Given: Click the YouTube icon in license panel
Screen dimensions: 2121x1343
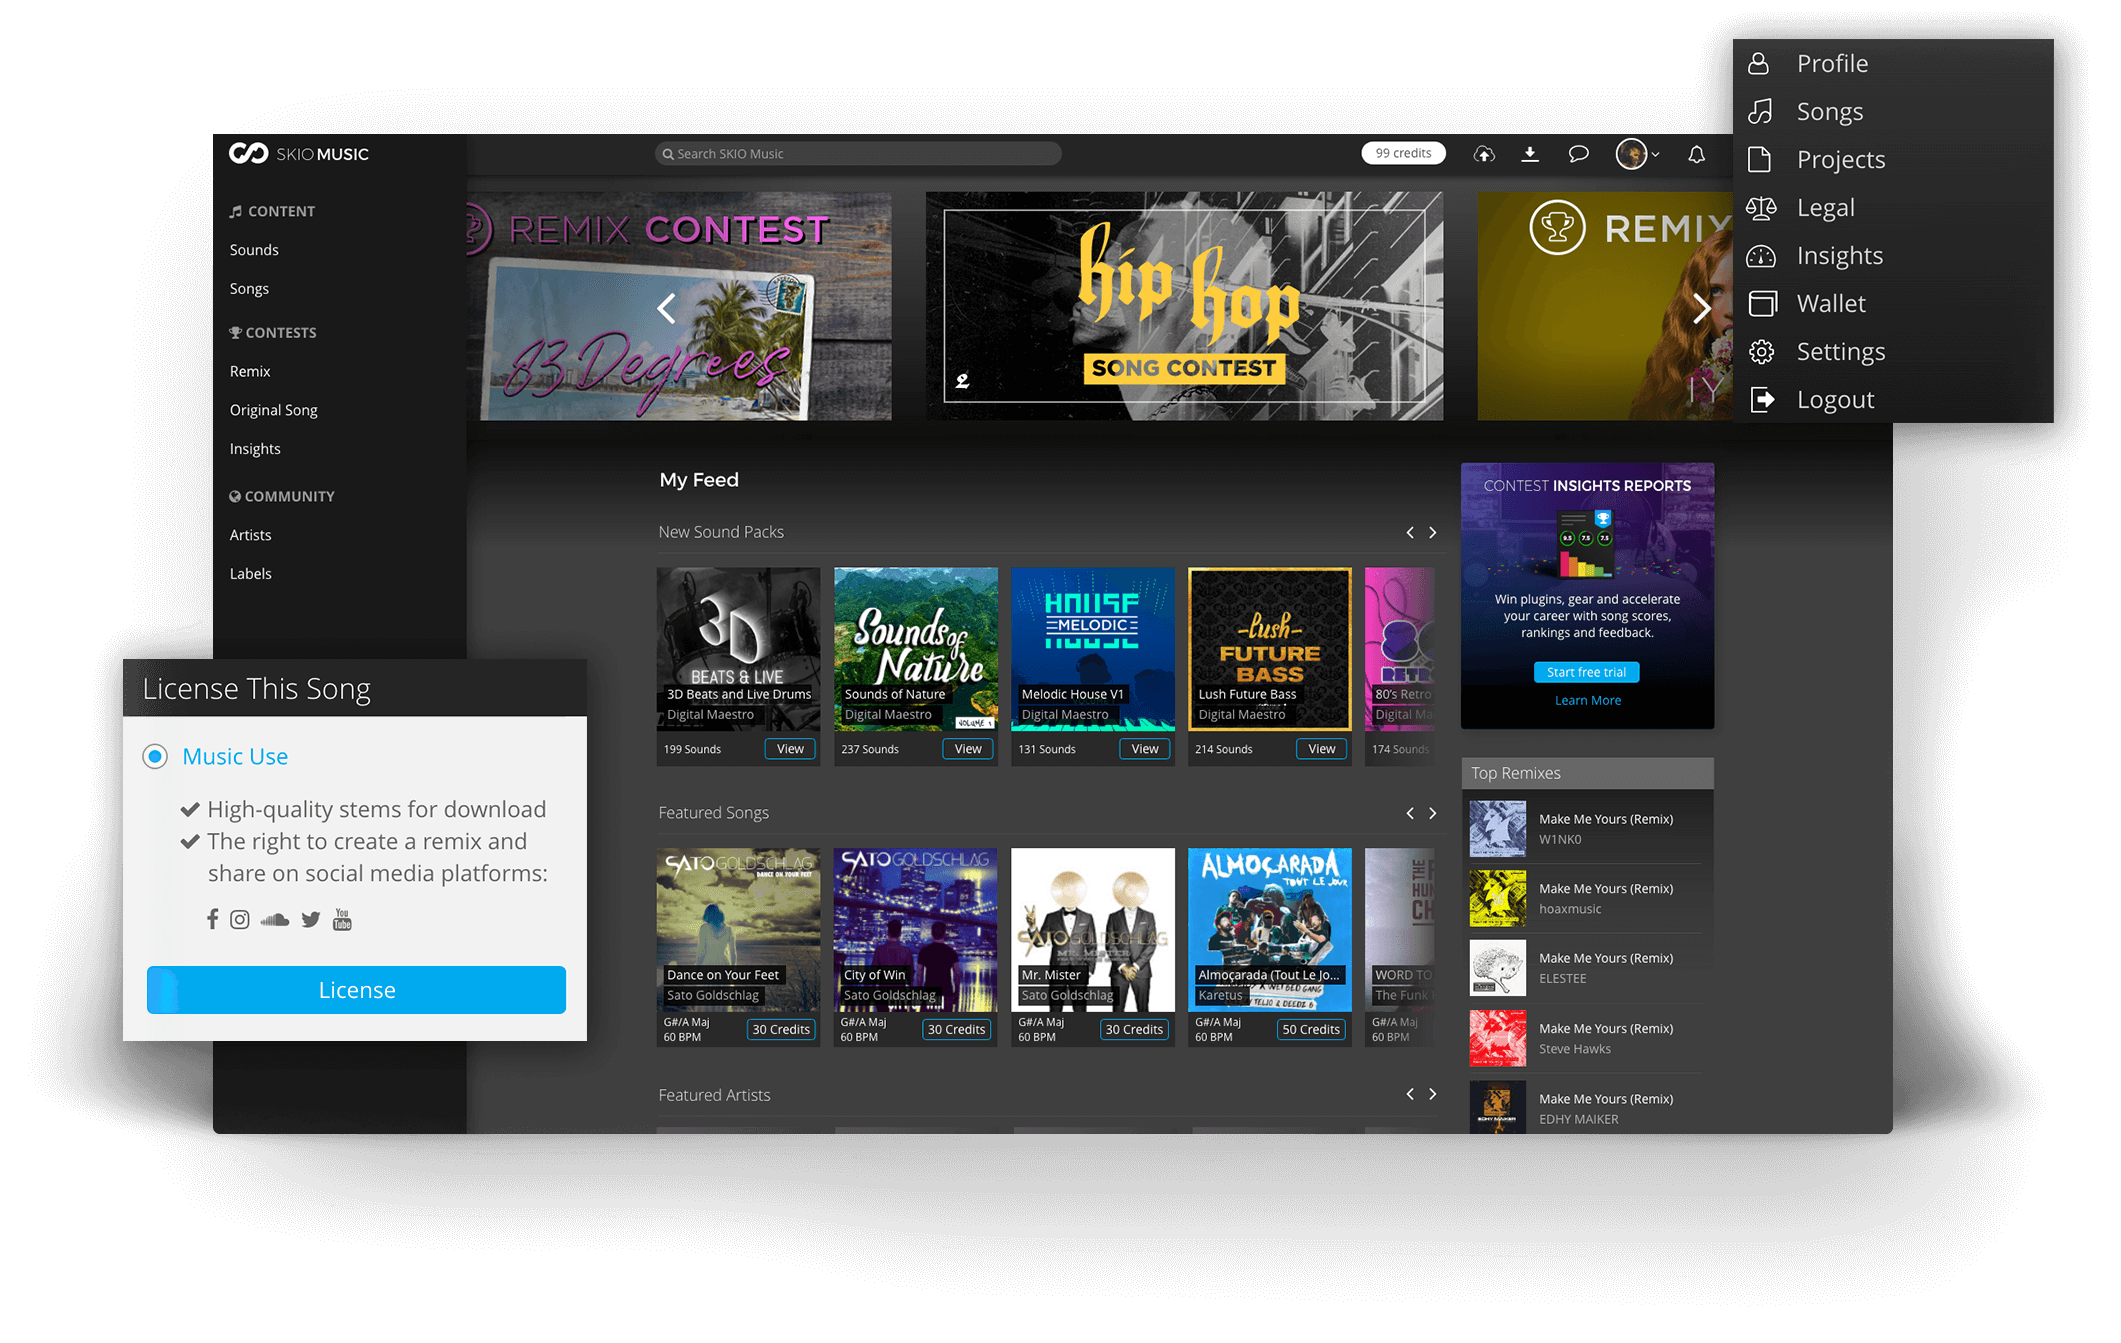Looking at the screenshot, I should pyautogui.click(x=342, y=919).
